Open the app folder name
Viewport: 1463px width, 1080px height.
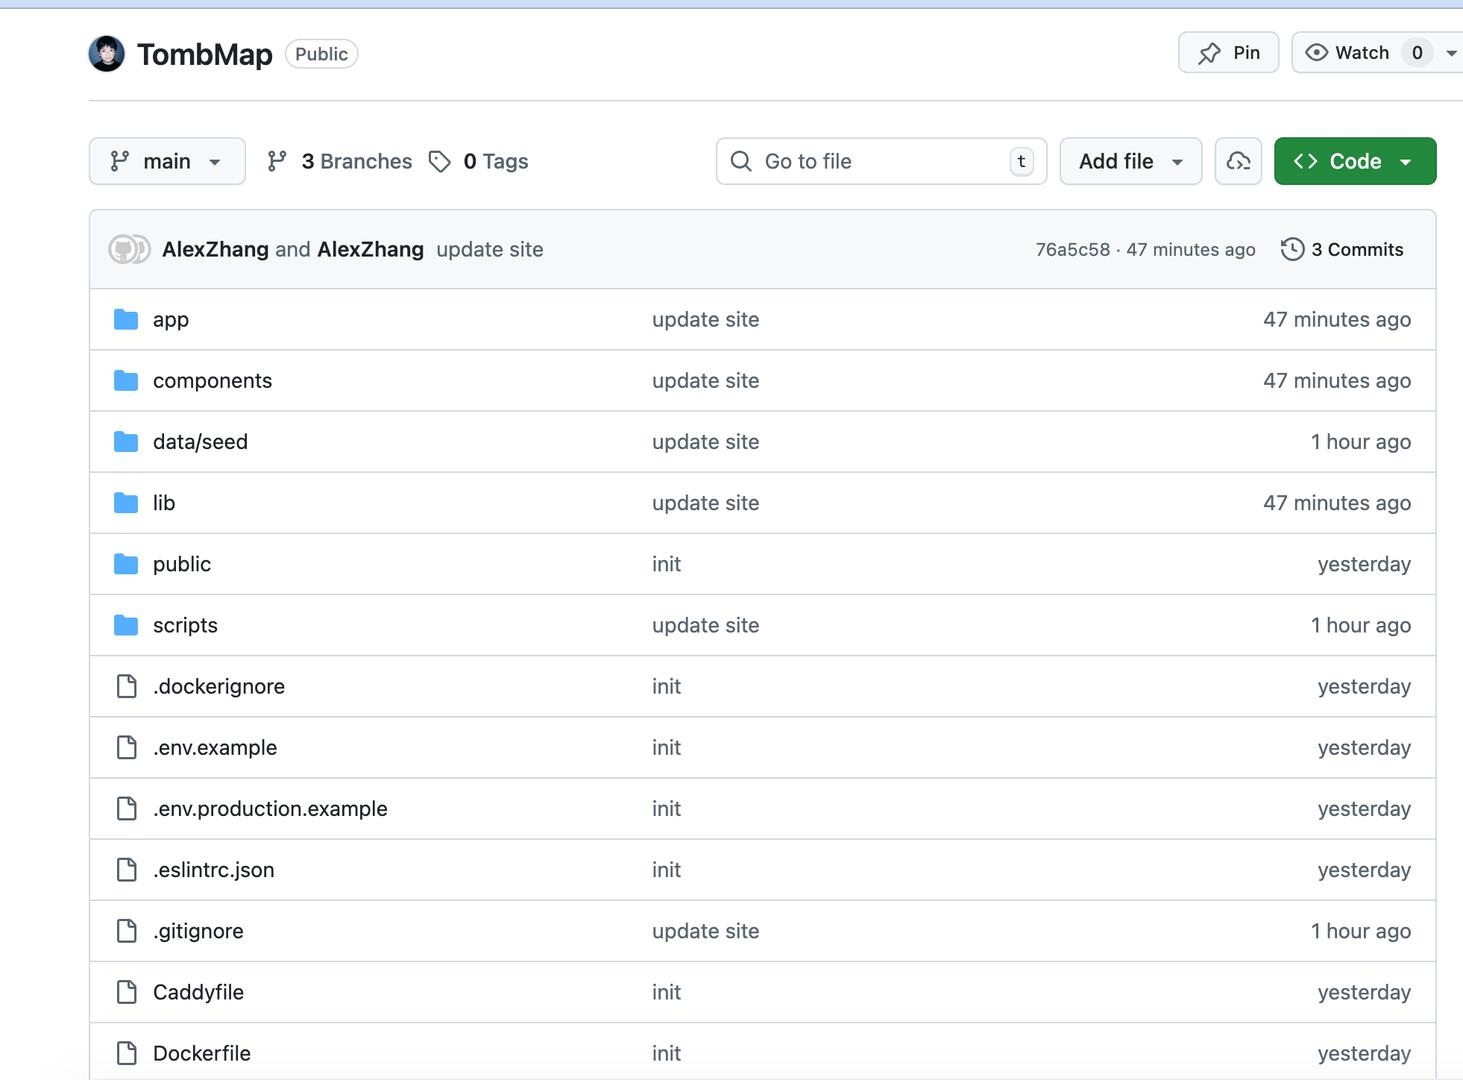pos(171,320)
